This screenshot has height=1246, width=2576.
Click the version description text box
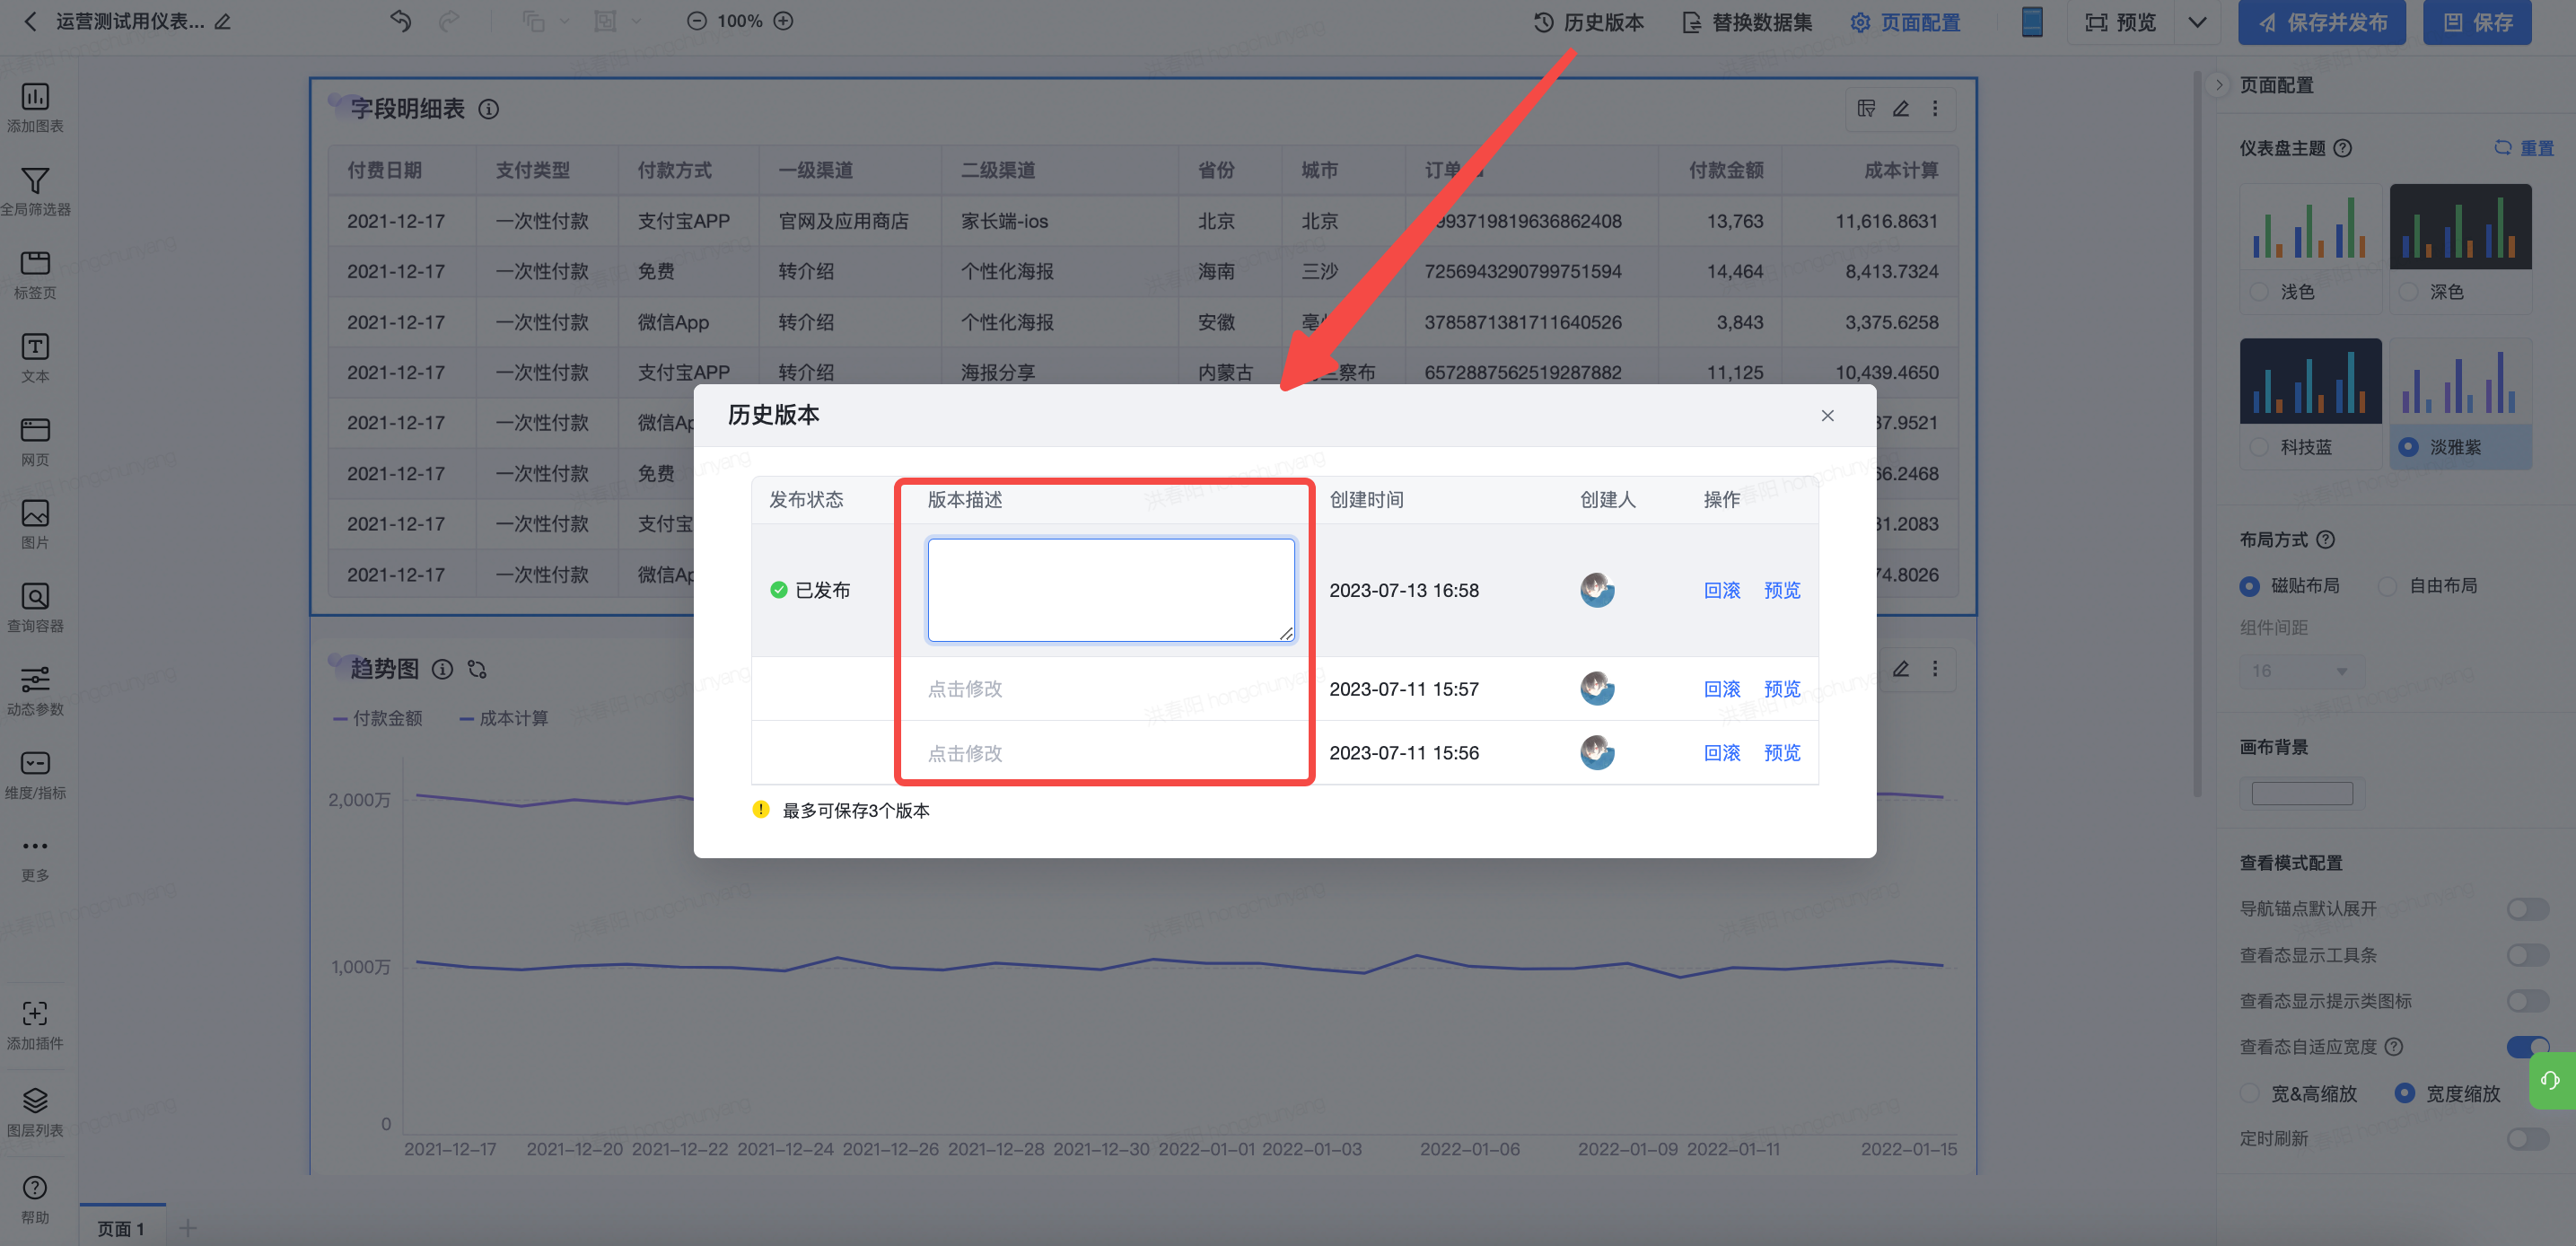click(x=1110, y=590)
